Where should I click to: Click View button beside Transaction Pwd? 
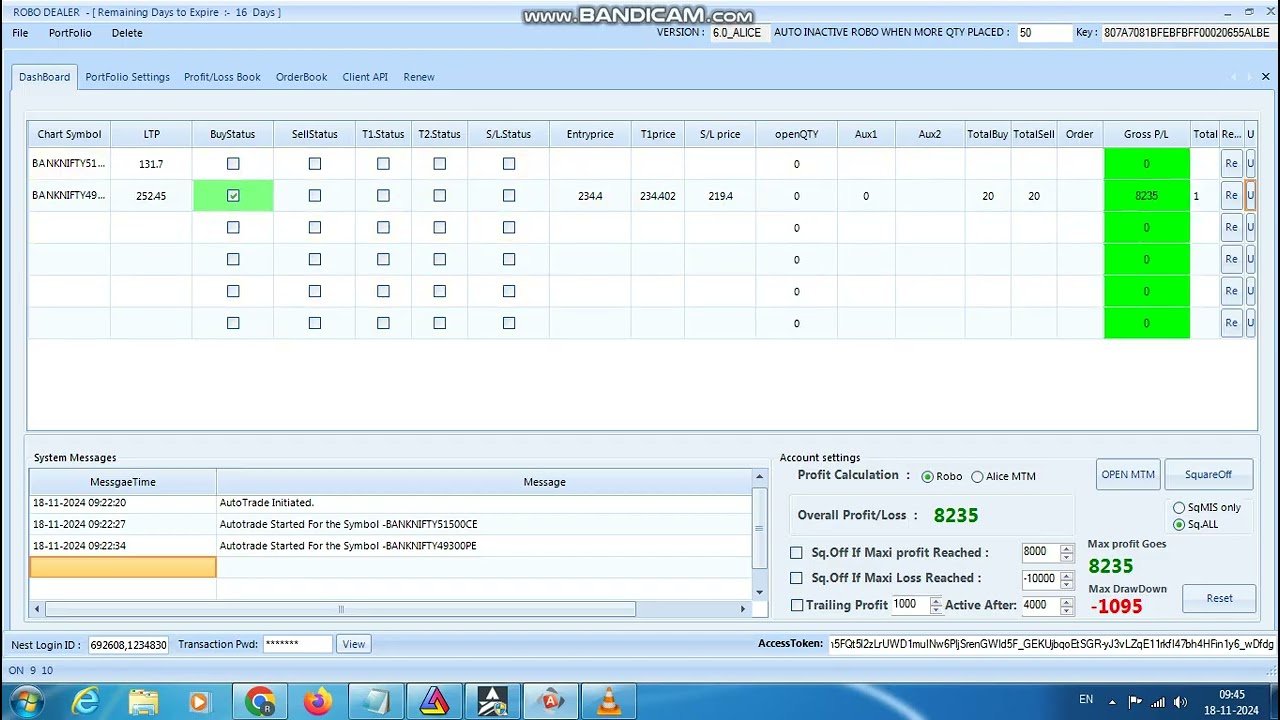tap(354, 644)
